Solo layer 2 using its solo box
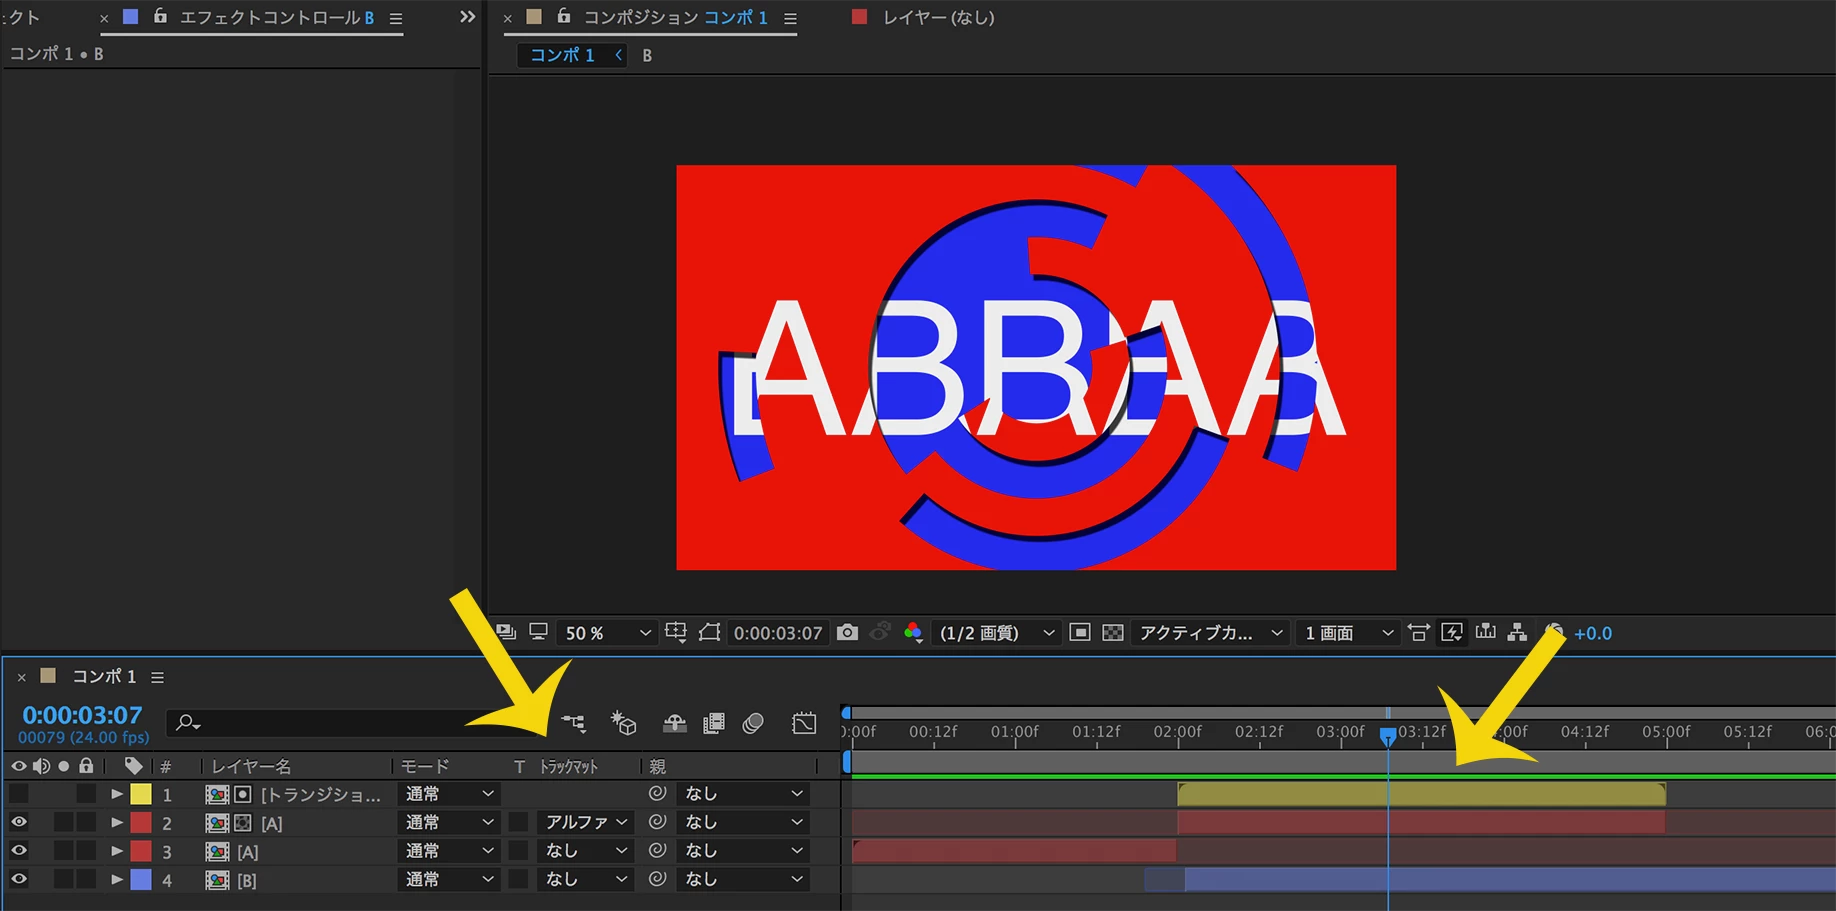This screenshot has height=911, width=1836. coord(64,822)
